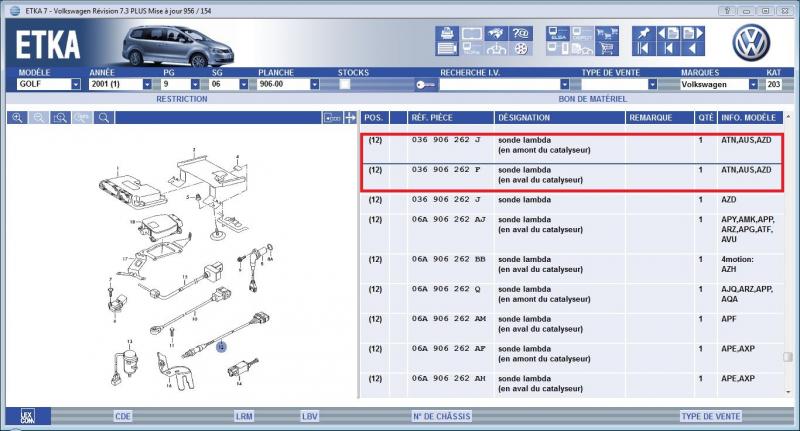Click the car on lift icon
Image resolution: width=800 pixels, height=431 pixels.
(496, 49)
